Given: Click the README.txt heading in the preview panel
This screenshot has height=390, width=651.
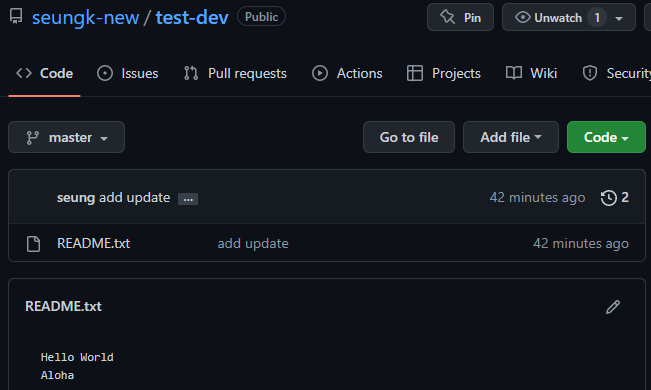Looking at the screenshot, I should click(63, 307).
